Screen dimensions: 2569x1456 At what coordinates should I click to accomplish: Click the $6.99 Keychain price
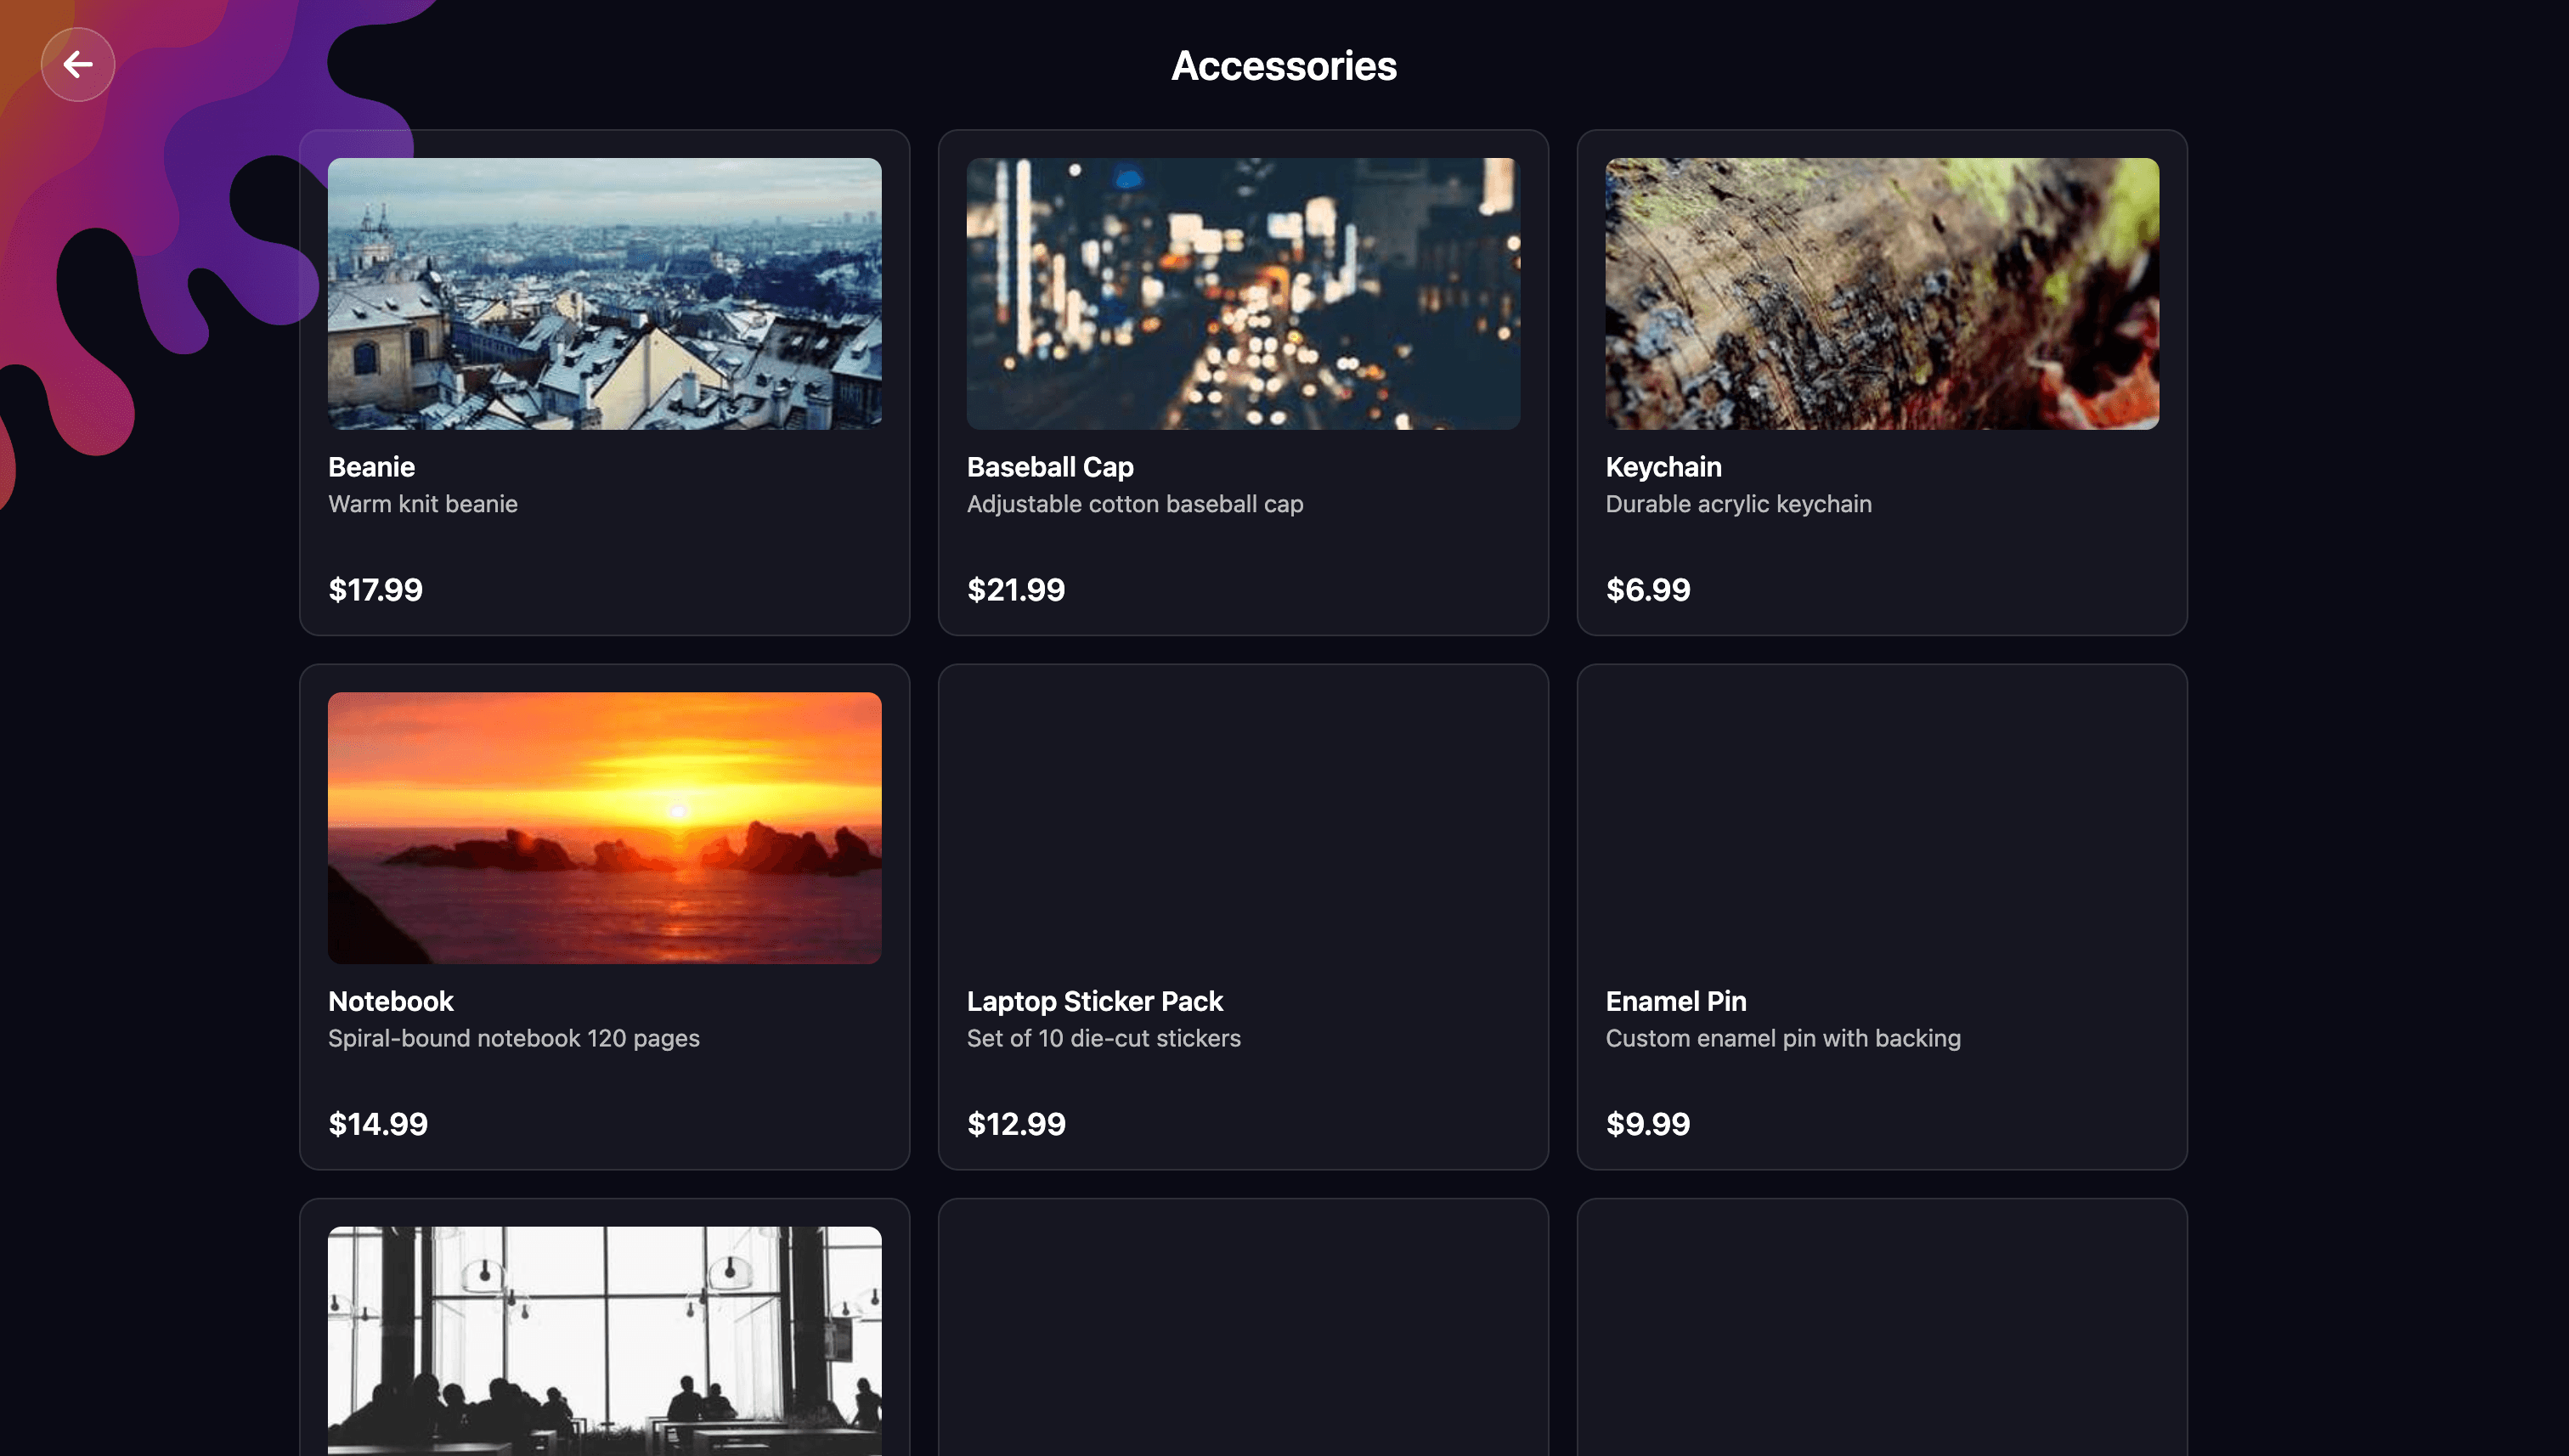coord(1647,590)
